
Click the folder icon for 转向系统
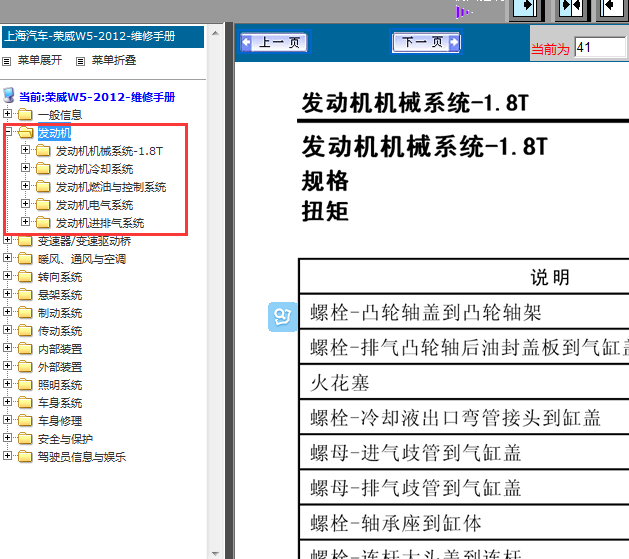(25, 276)
